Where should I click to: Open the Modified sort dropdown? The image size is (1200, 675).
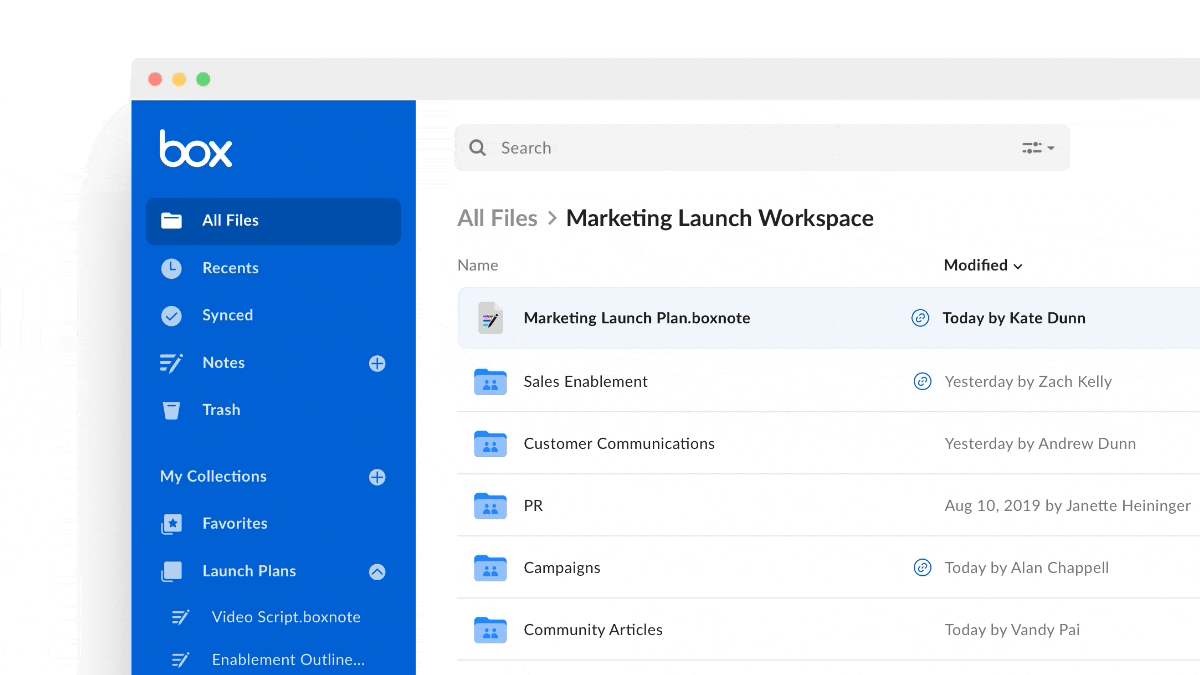click(983, 265)
